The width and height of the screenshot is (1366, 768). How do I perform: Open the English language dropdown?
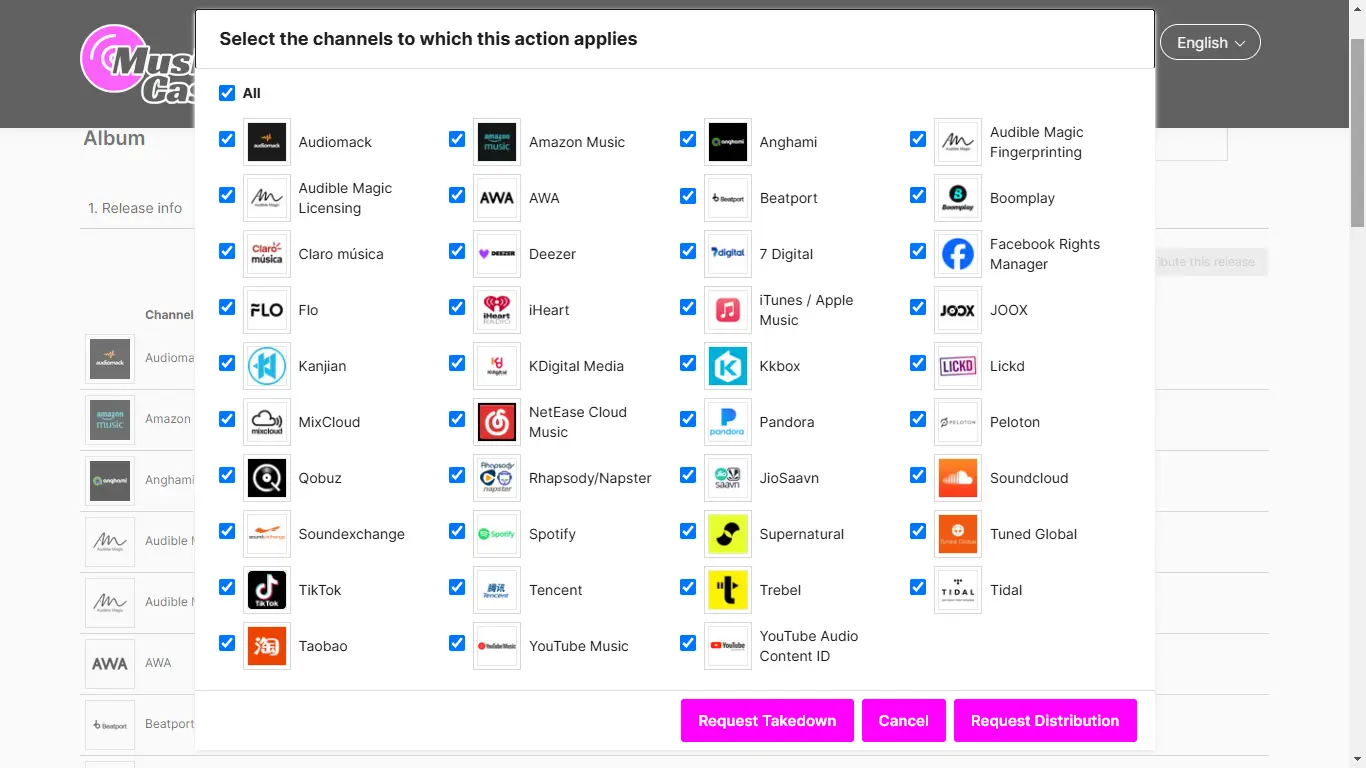click(x=1210, y=42)
